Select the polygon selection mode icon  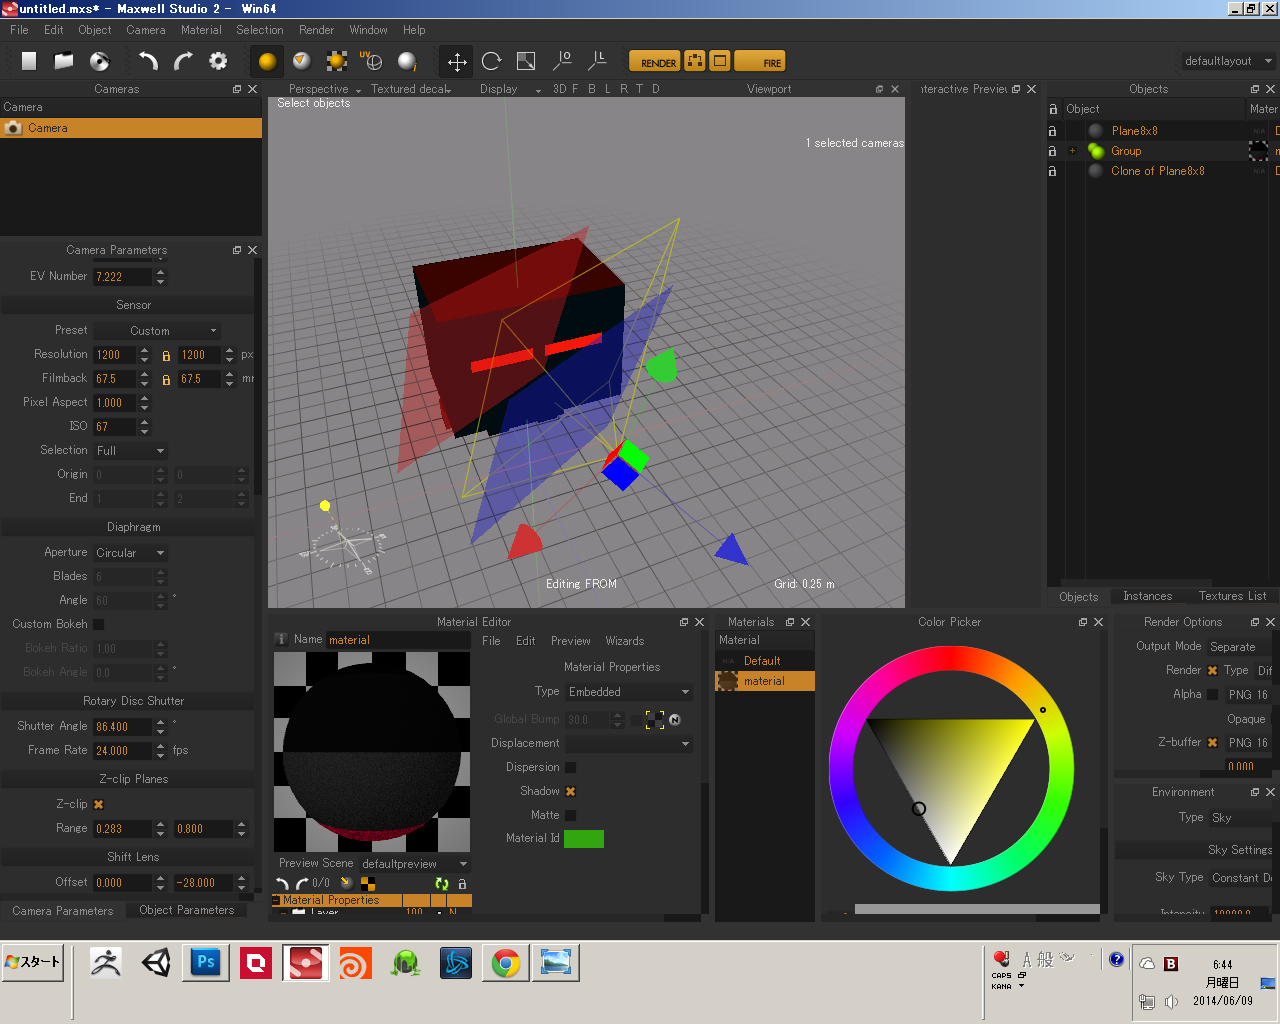pos(302,61)
